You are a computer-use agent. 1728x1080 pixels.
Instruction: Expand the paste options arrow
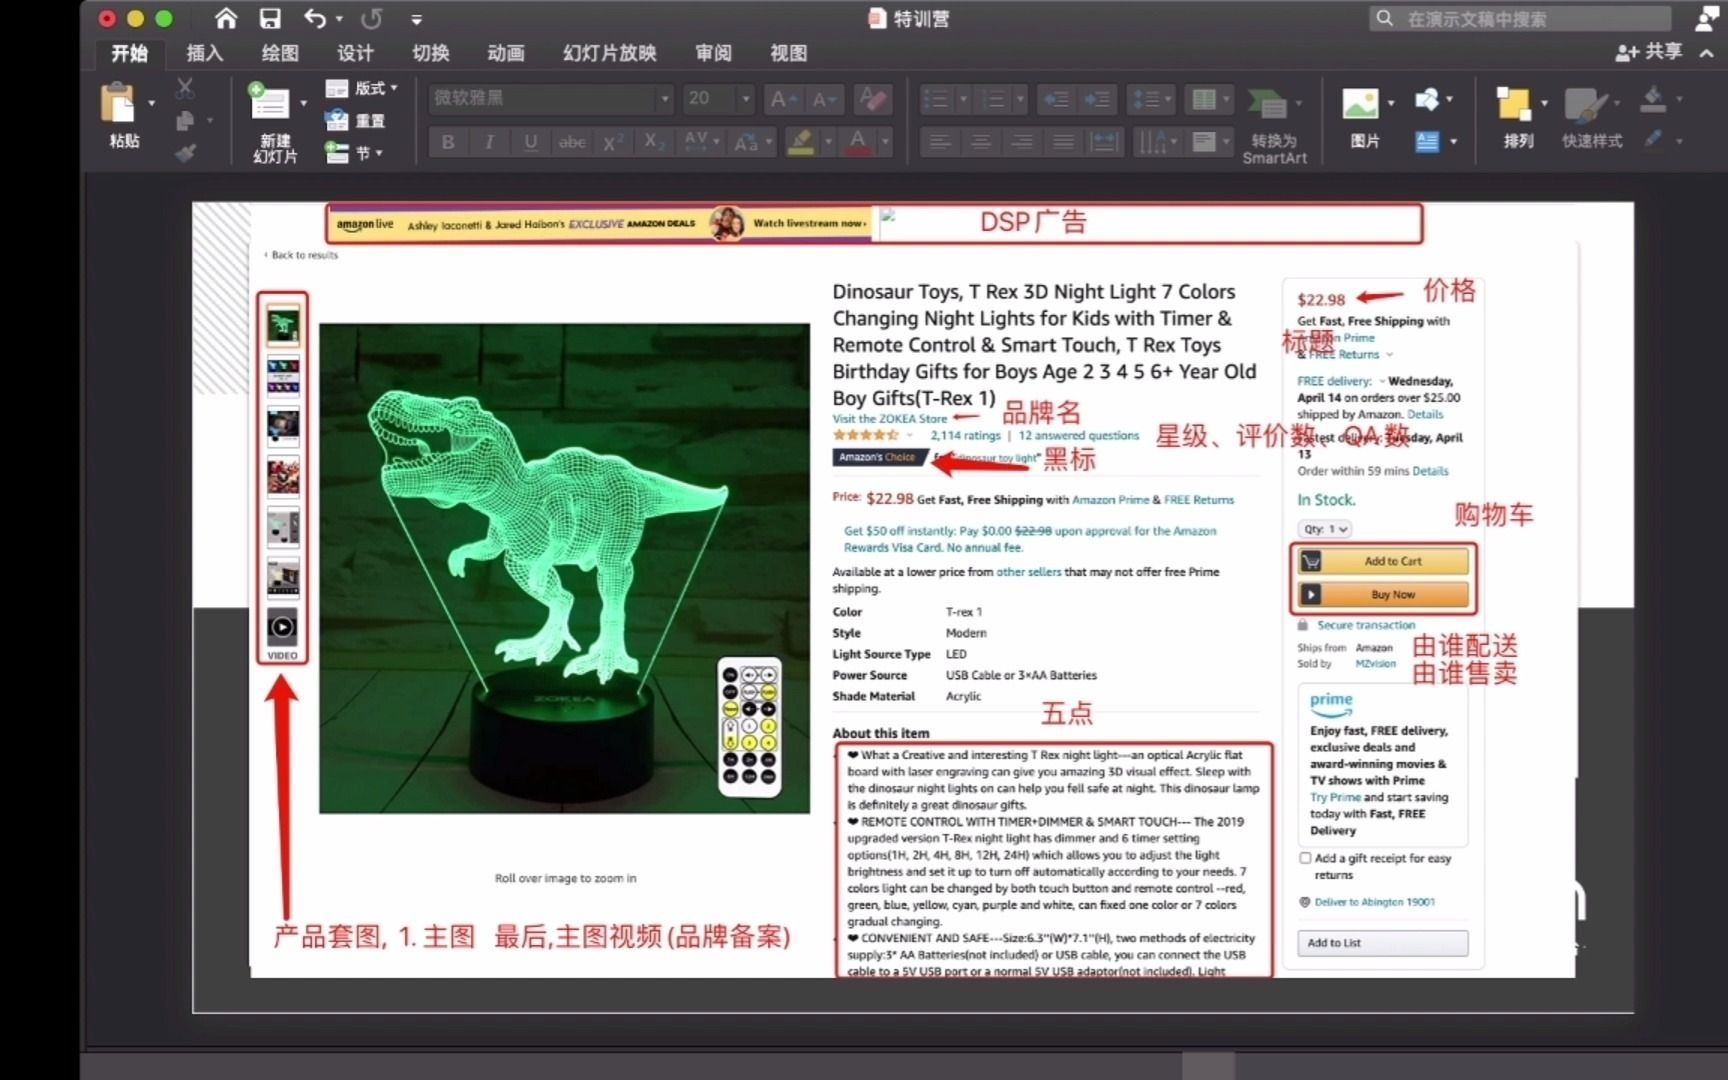click(152, 103)
